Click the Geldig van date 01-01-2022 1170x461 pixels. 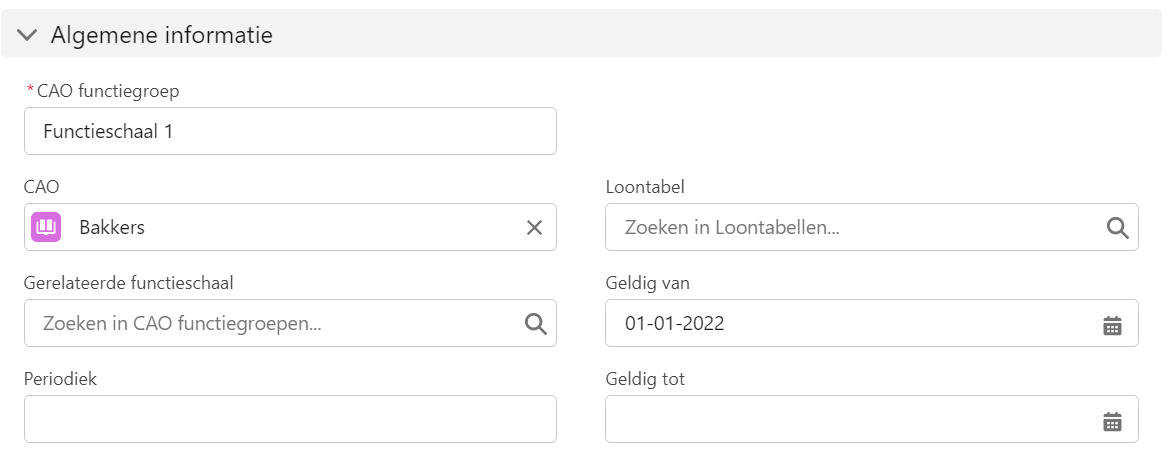coord(675,323)
